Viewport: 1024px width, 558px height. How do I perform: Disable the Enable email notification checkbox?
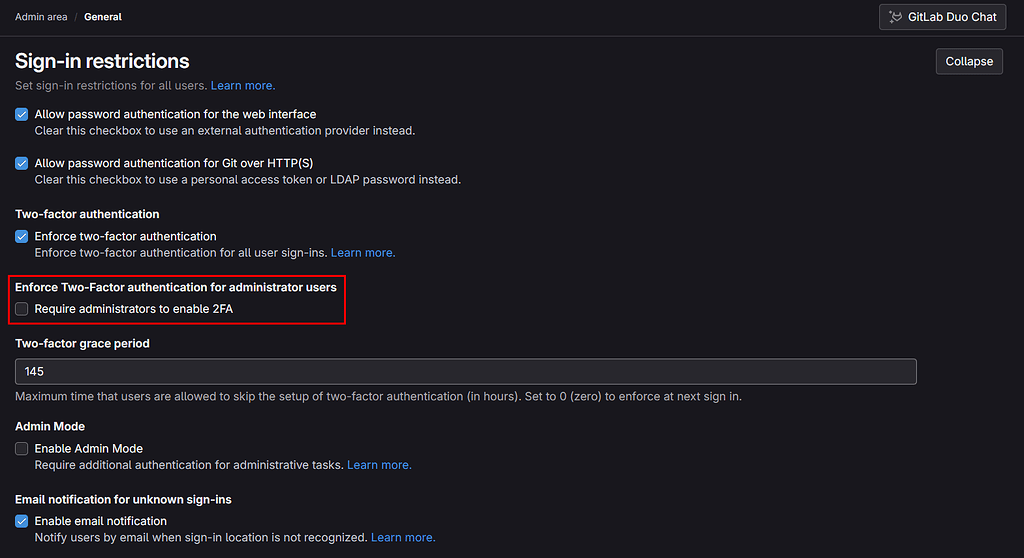point(22,521)
